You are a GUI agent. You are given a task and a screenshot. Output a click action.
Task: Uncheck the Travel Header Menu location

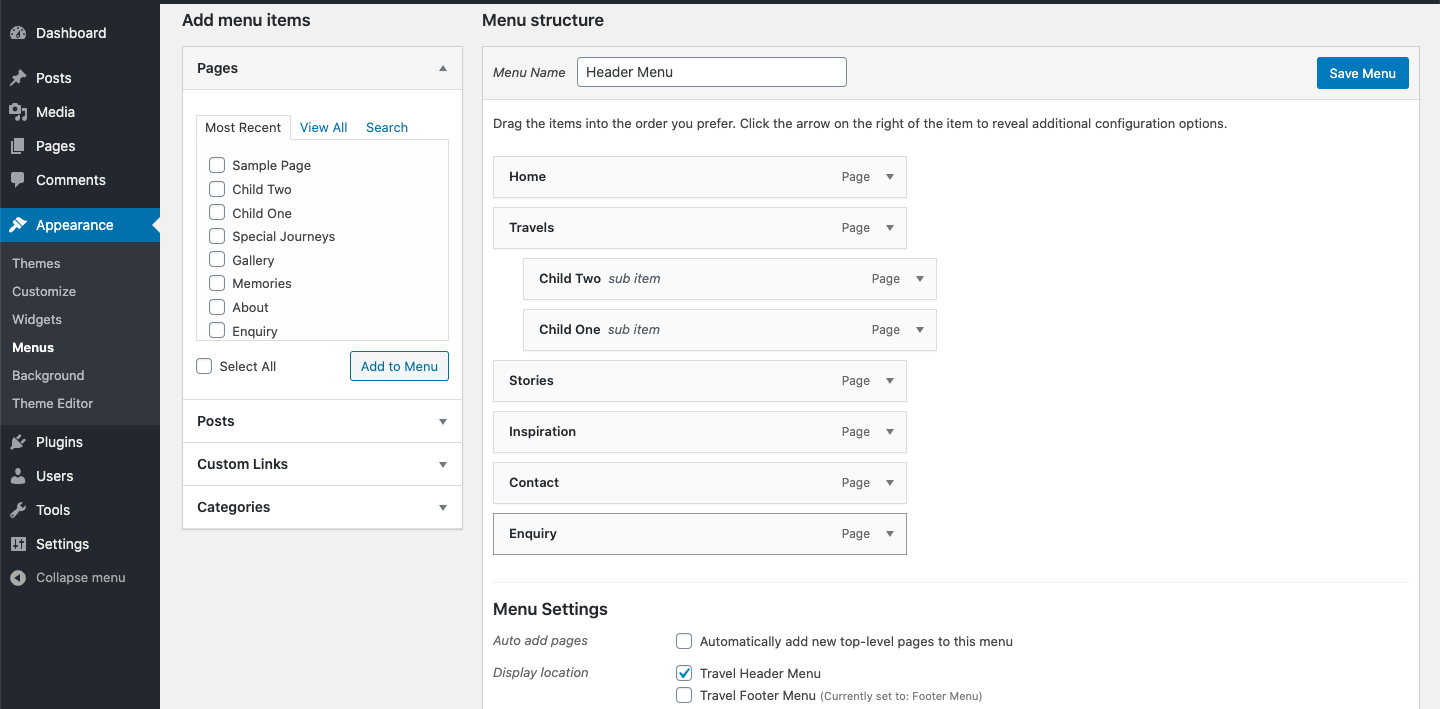point(684,673)
